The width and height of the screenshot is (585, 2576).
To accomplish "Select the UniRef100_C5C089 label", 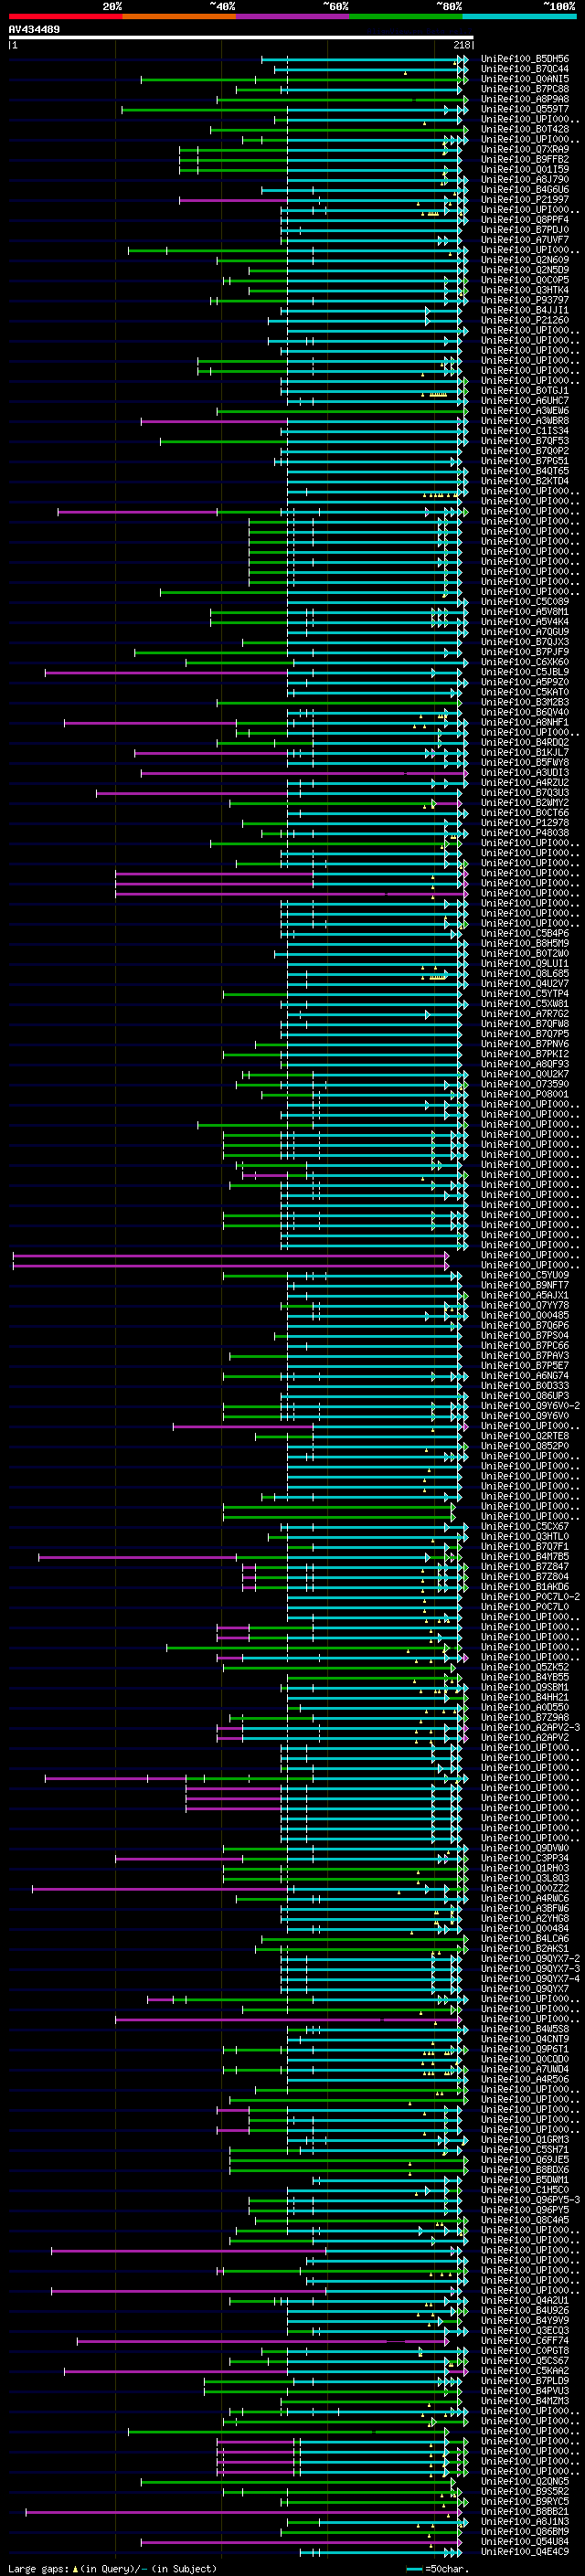I will [525, 602].
